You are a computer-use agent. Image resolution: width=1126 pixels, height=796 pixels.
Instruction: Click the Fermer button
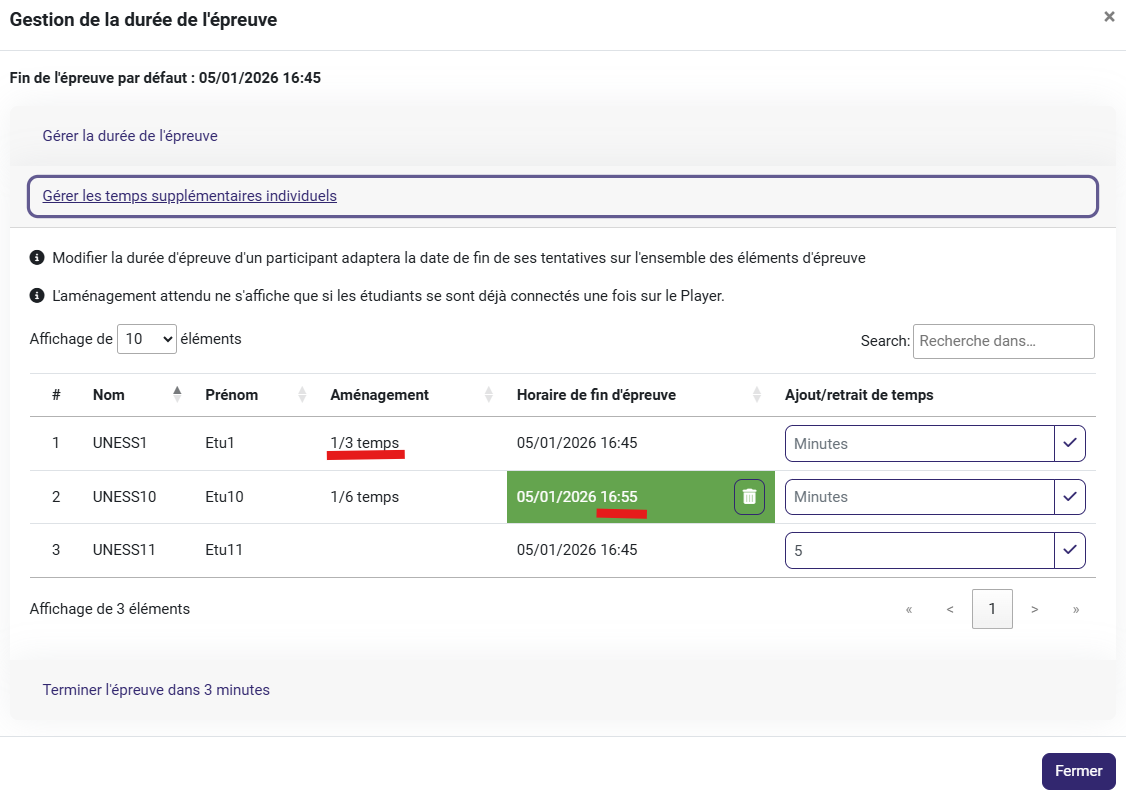[1078, 771]
